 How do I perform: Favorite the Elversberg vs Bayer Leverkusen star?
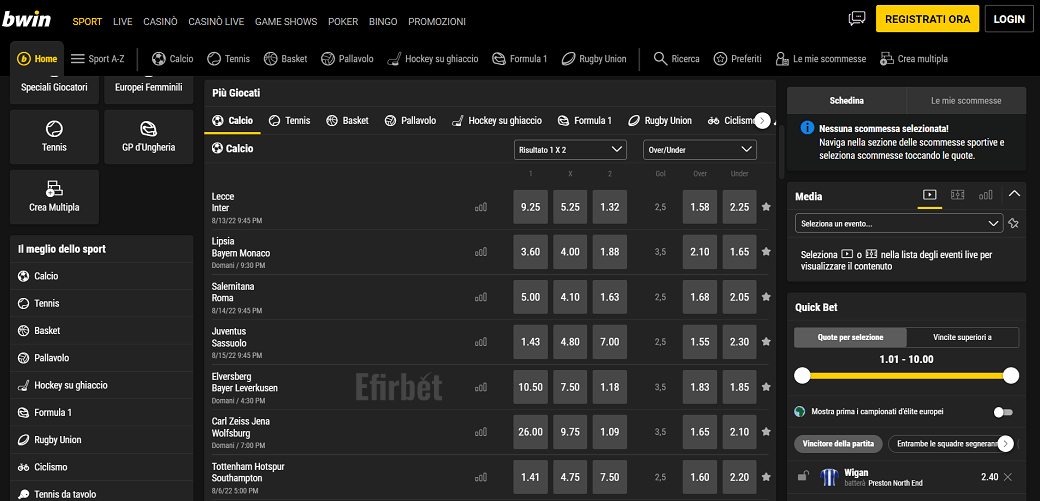click(766, 387)
